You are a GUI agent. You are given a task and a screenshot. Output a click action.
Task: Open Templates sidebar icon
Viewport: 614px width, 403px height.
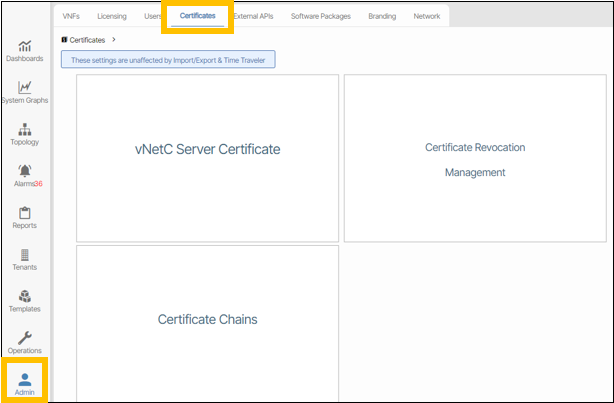25,297
